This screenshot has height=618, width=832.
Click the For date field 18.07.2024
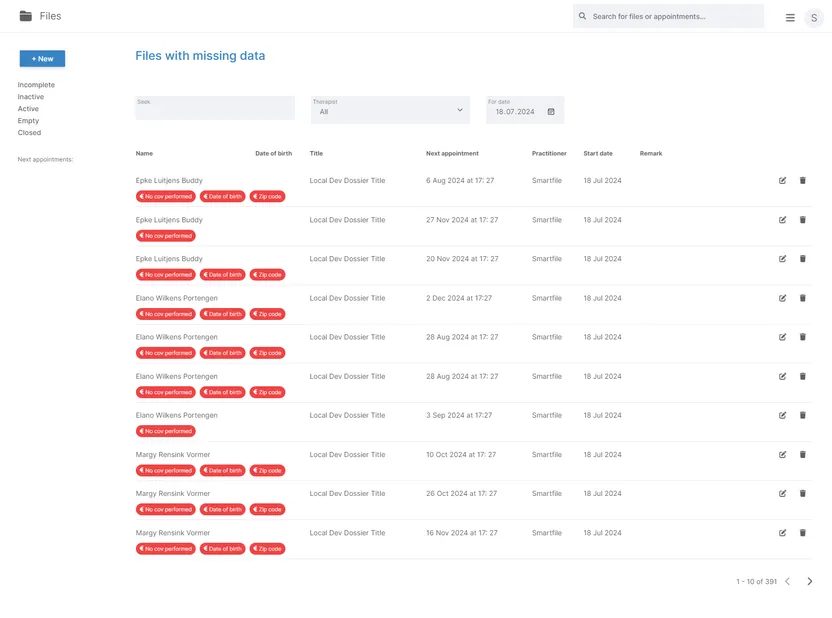coord(525,110)
